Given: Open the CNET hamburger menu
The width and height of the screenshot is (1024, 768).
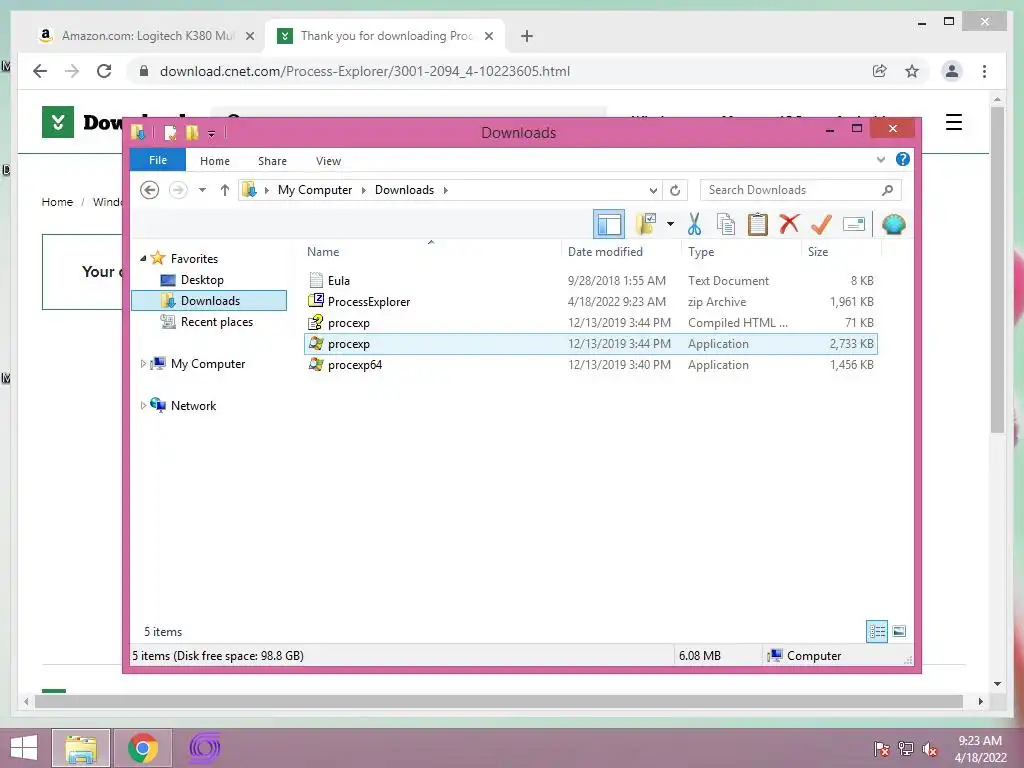Looking at the screenshot, I should (x=953, y=122).
